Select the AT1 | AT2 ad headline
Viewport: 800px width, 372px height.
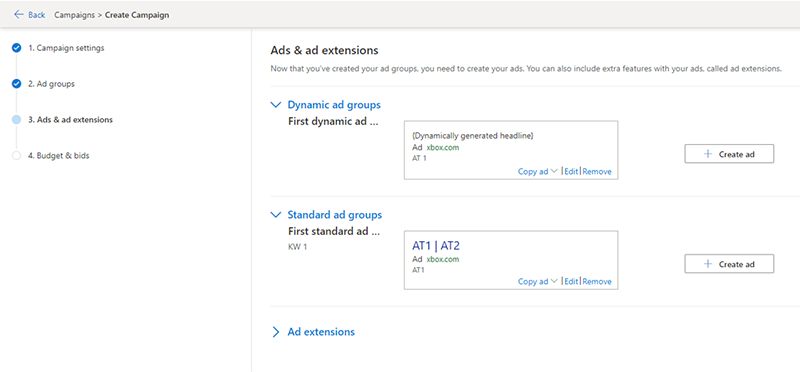click(x=436, y=246)
